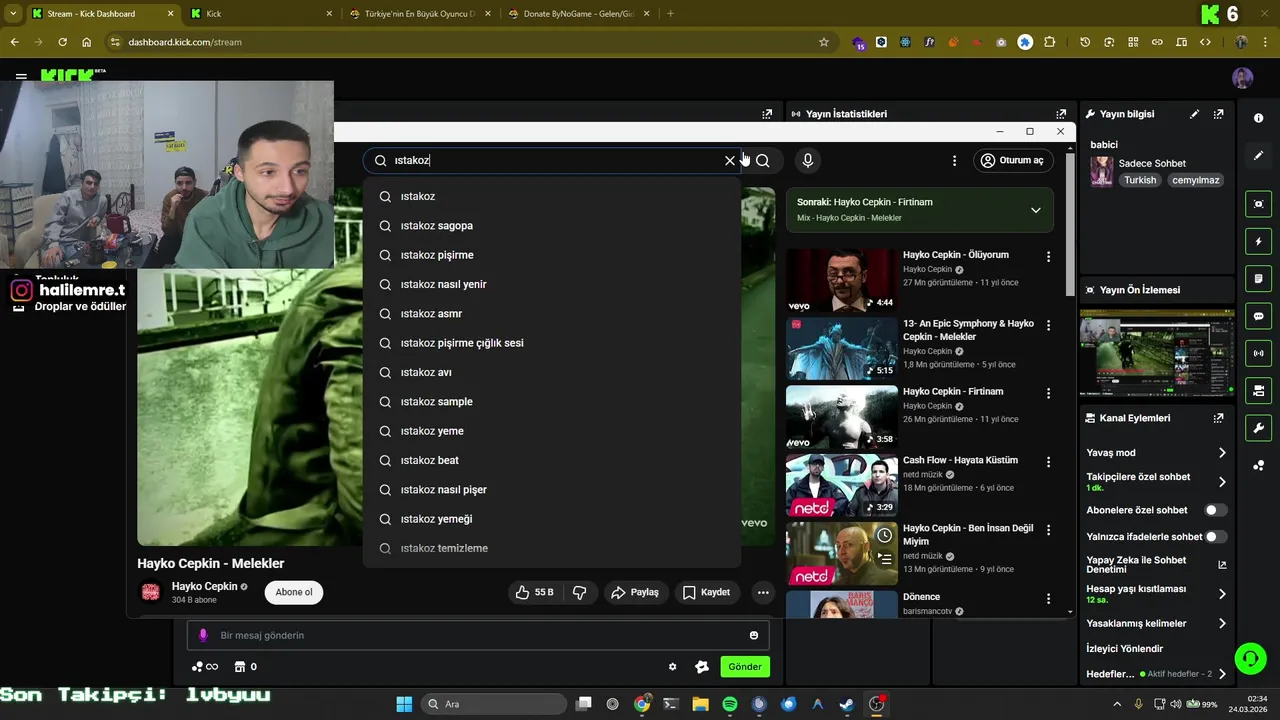This screenshot has height=720, width=1280.
Task: Expand Takipçilere özel sohbet arrow
Action: (1222, 482)
